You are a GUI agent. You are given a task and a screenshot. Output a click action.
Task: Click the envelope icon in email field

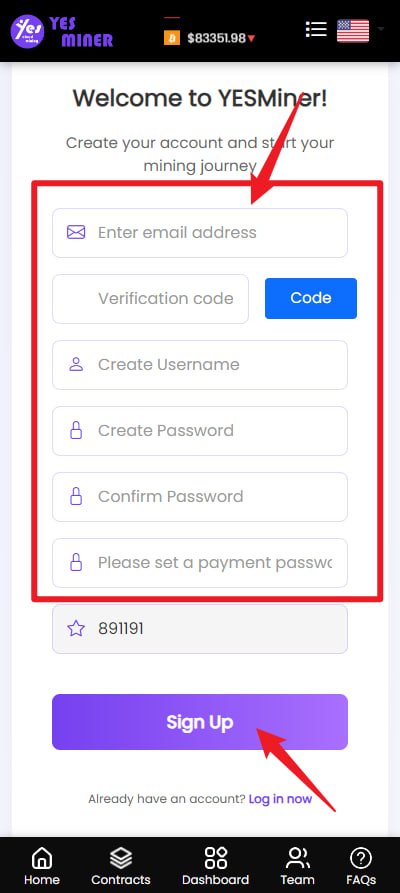pyautogui.click(x=76, y=232)
